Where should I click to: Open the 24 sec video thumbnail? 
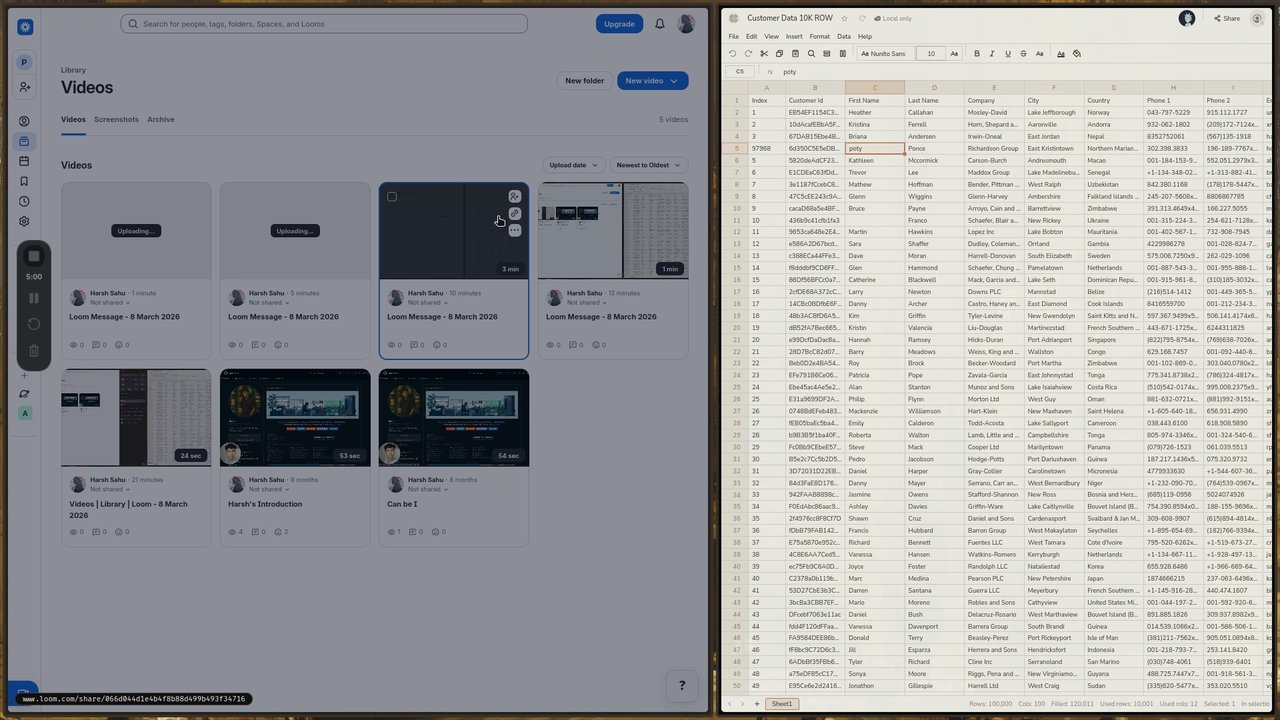136,418
